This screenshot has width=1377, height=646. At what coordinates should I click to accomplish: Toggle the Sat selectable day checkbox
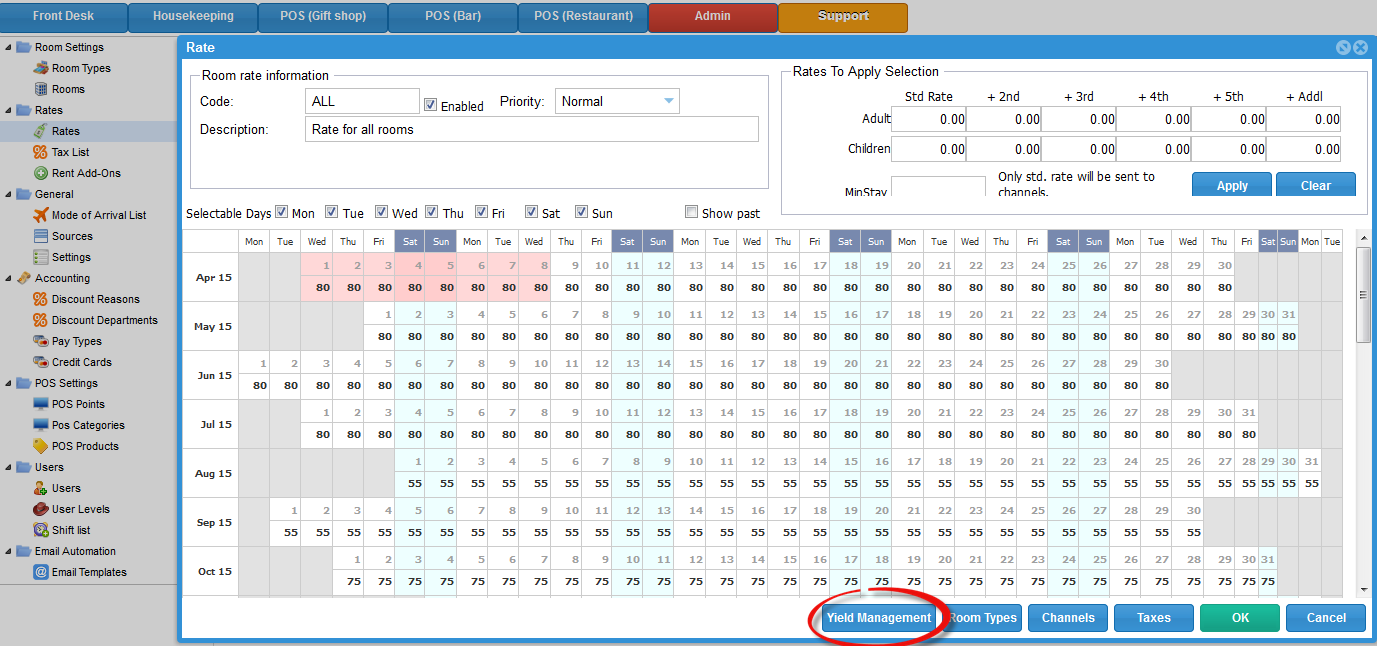click(x=532, y=212)
